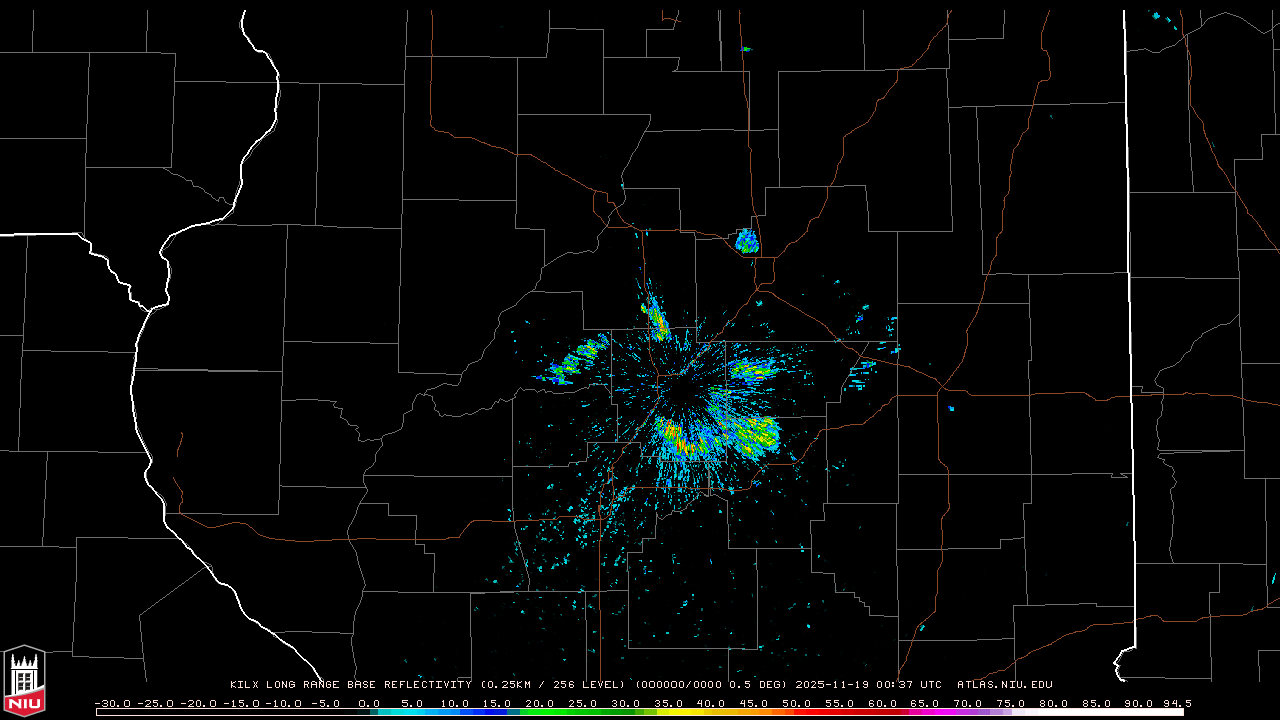Click the 50.0 scale label
The image size is (1280, 720).
click(x=798, y=703)
